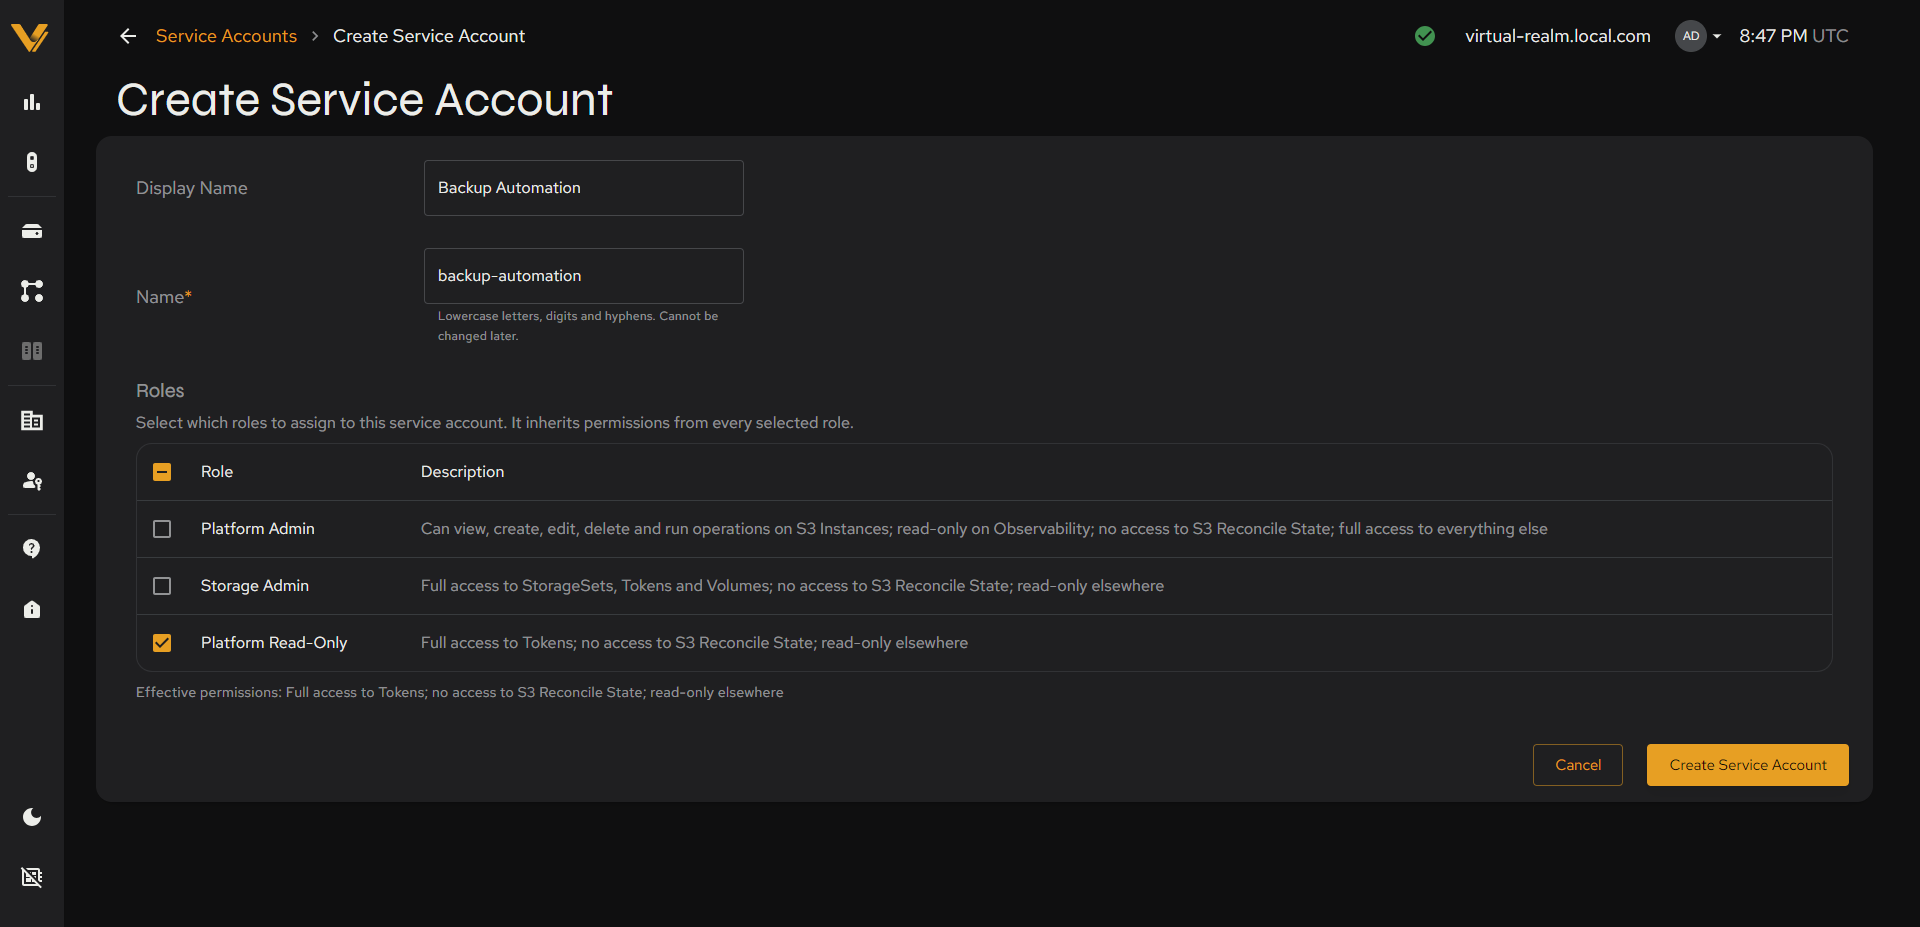
Task: Check the Storage Admin role checkbox
Action: pos(162,586)
